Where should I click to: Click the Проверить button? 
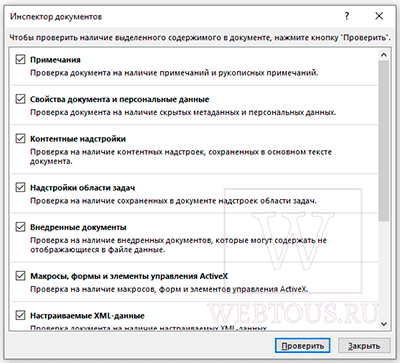[302, 346]
